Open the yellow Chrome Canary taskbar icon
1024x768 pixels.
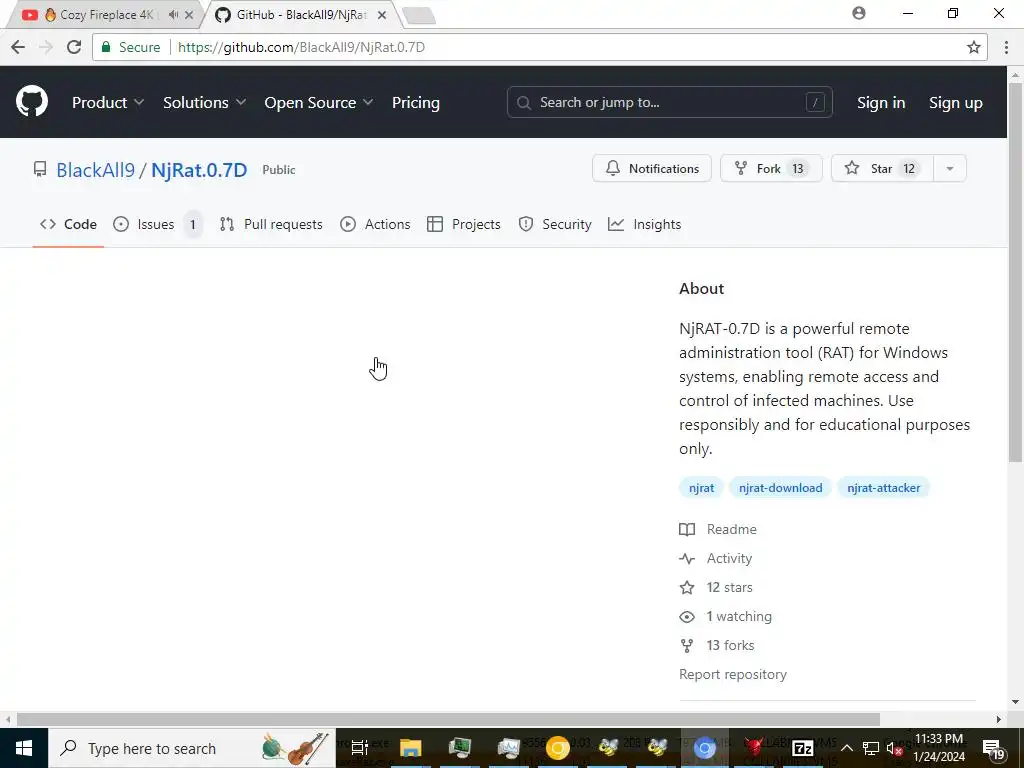point(558,748)
